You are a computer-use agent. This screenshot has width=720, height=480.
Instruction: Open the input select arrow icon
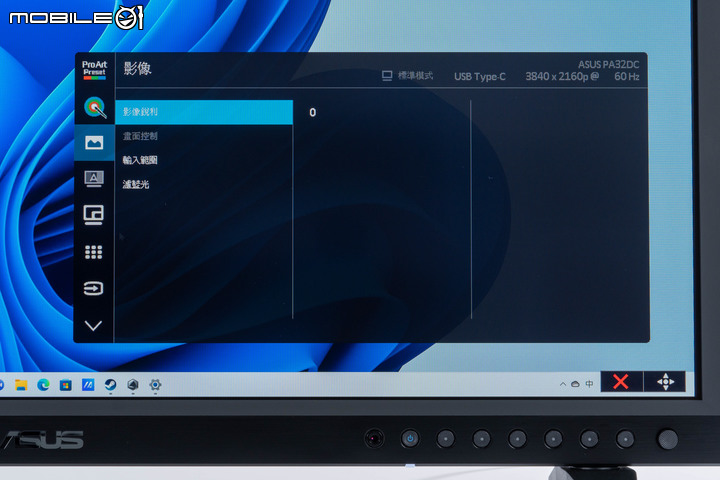[x=93, y=288]
